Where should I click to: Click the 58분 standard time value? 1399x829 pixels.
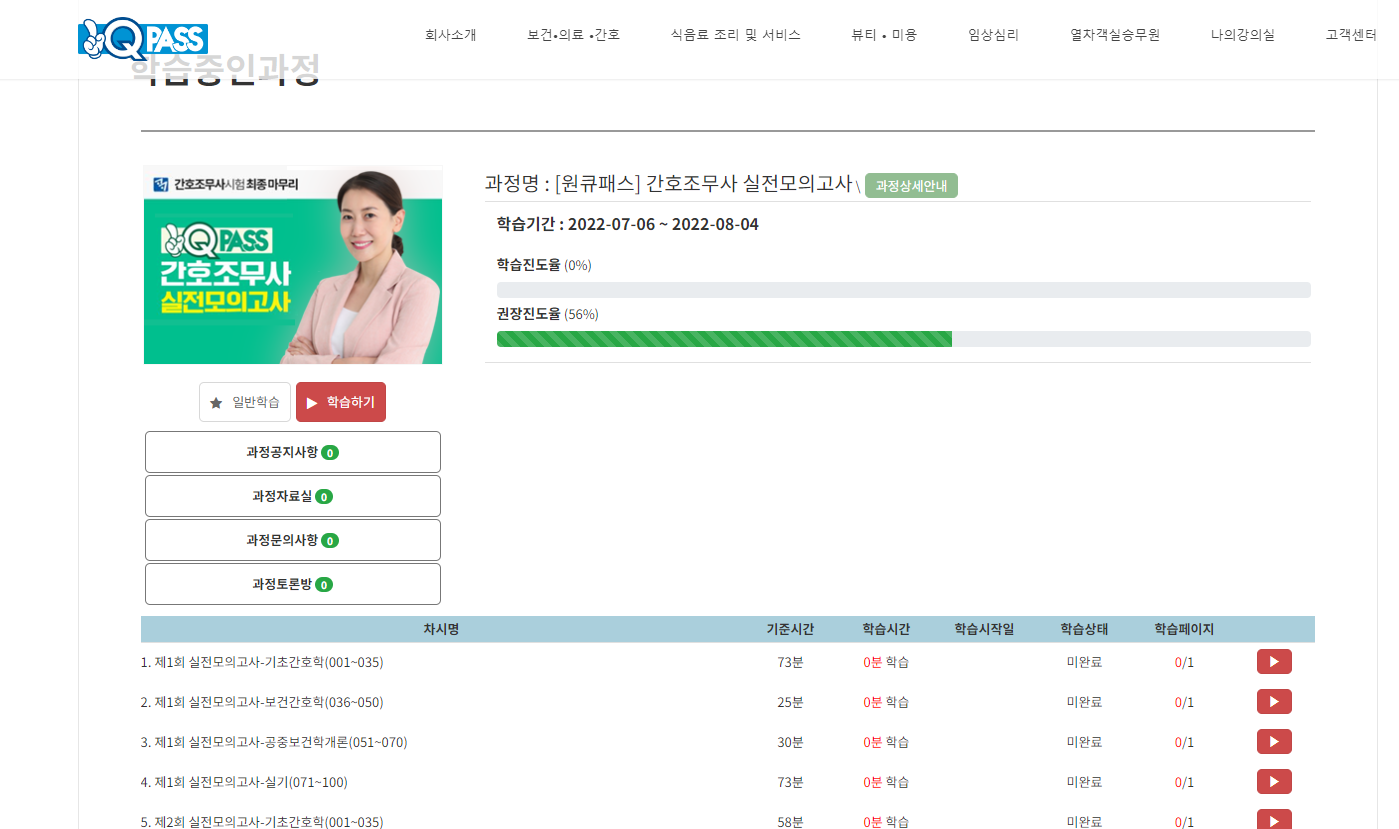[790, 822]
